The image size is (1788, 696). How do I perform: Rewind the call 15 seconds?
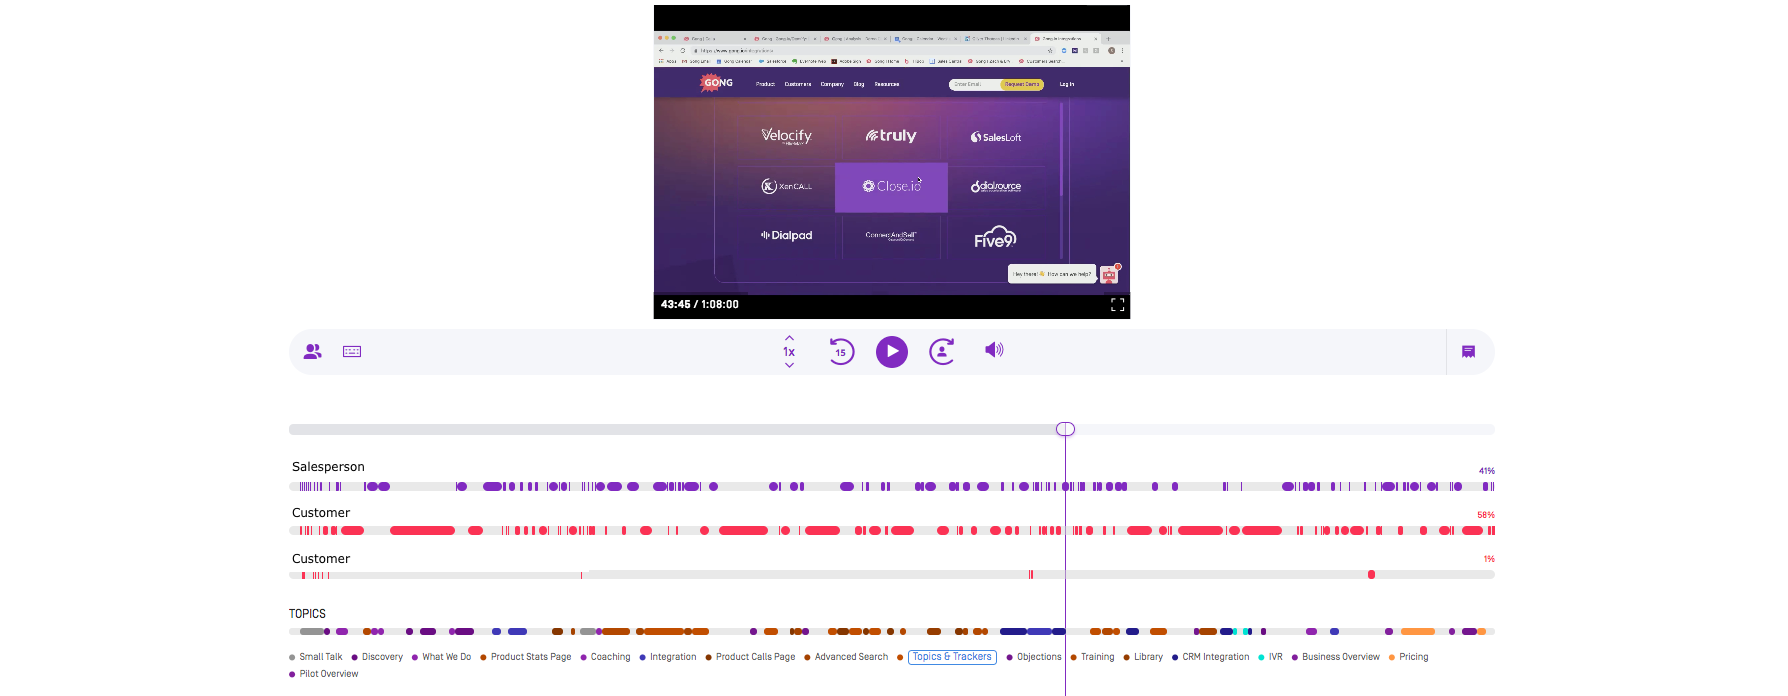point(841,352)
